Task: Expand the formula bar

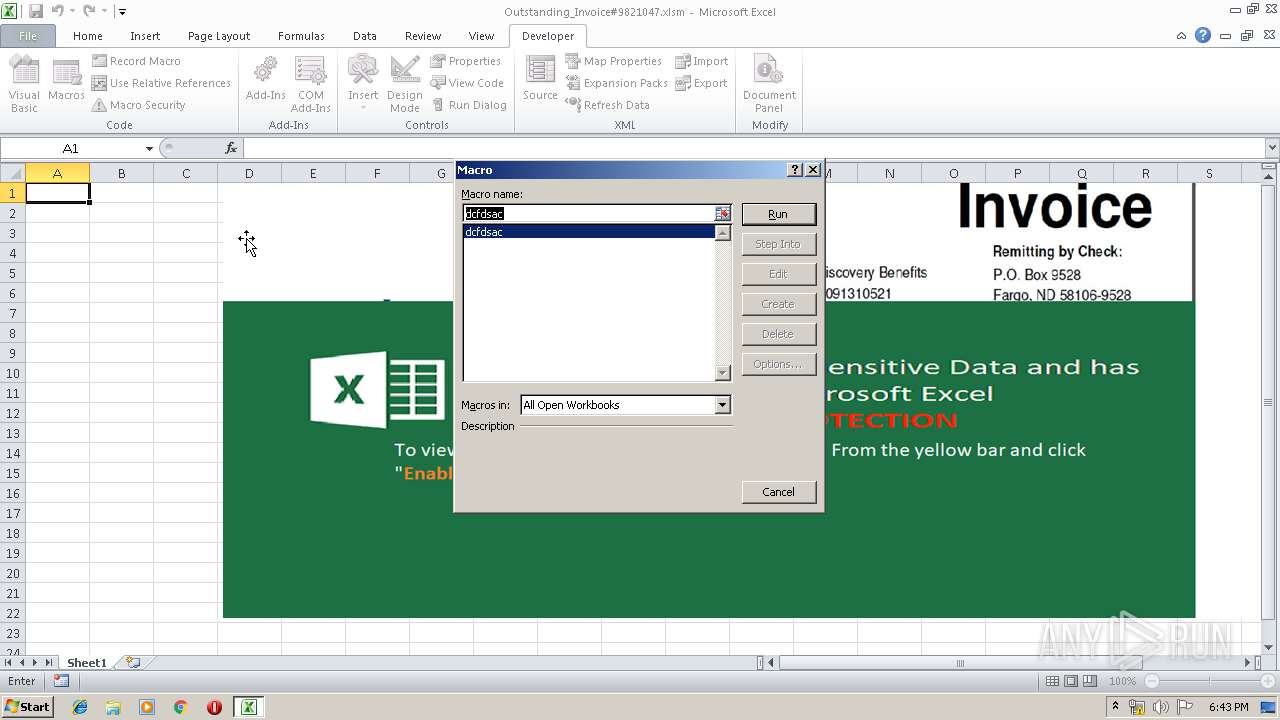Action: click(x=1272, y=148)
